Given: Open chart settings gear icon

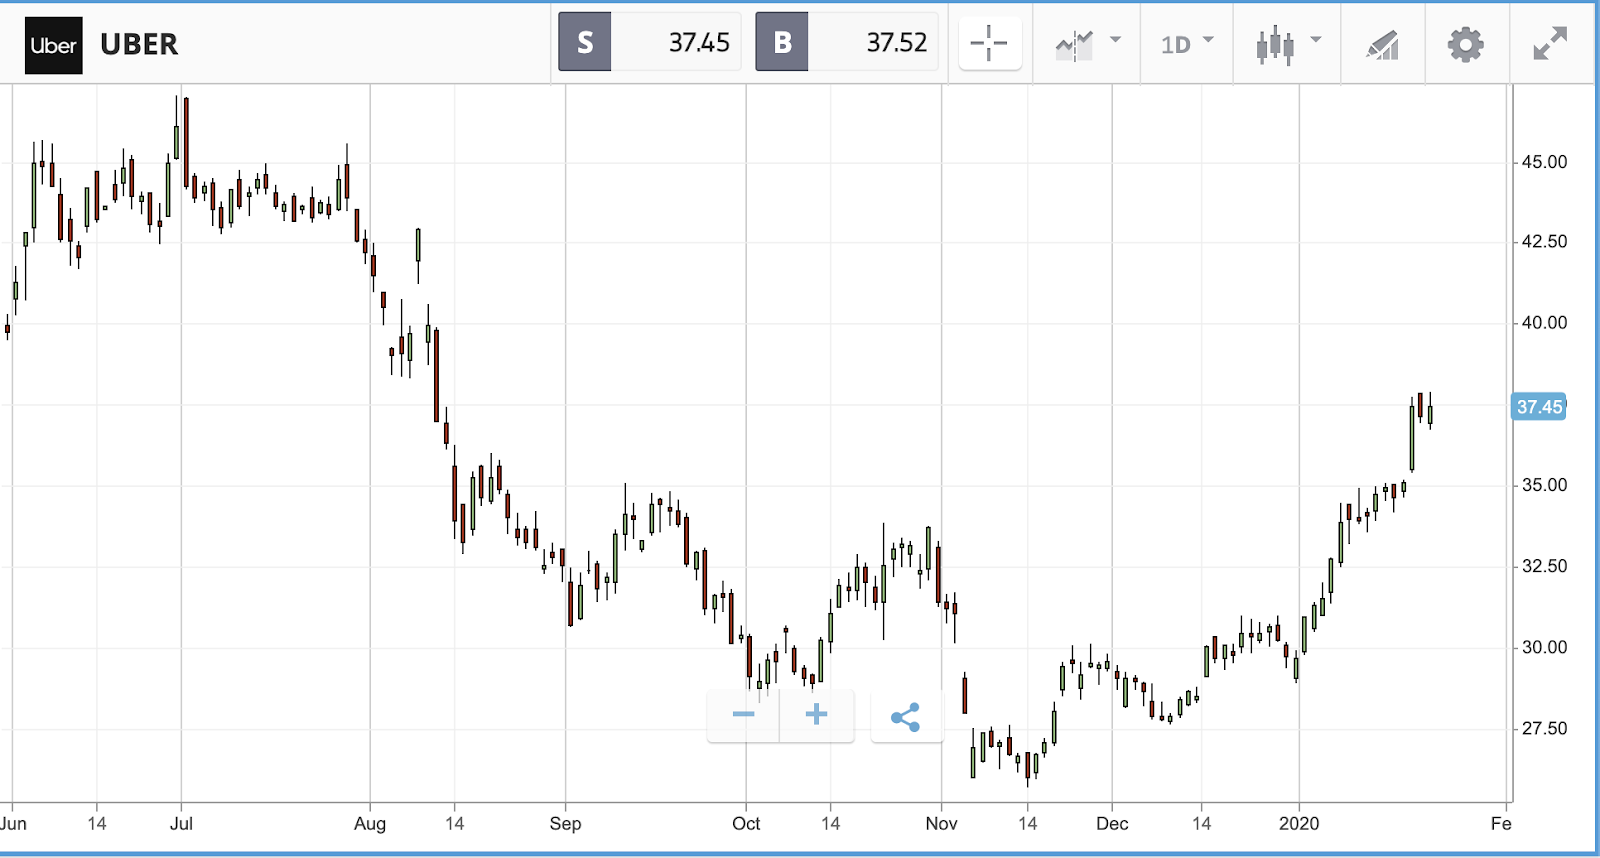Looking at the screenshot, I should (x=1466, y=44).
